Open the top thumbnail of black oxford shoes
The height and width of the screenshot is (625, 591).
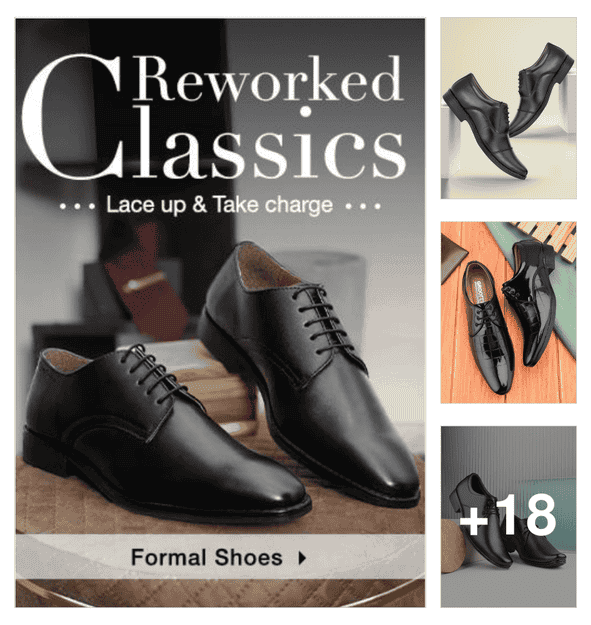point(508,108)
